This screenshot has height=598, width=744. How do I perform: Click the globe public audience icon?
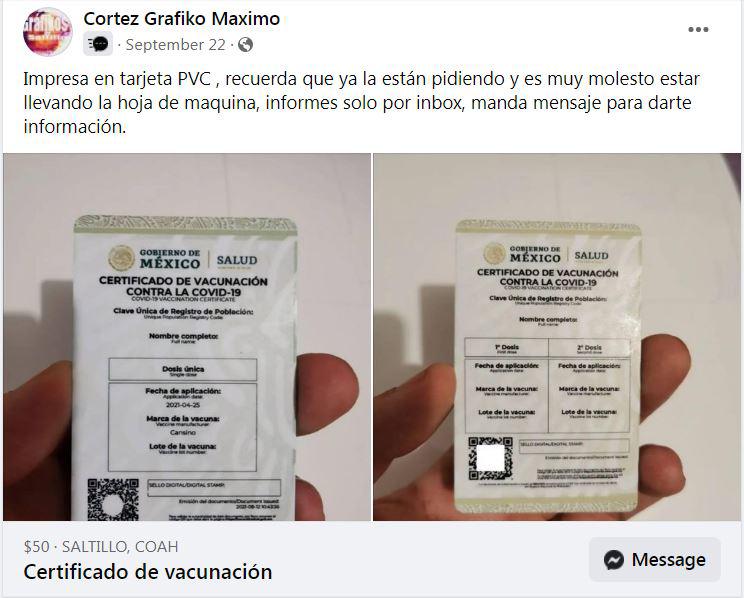[x=245, y=45]
